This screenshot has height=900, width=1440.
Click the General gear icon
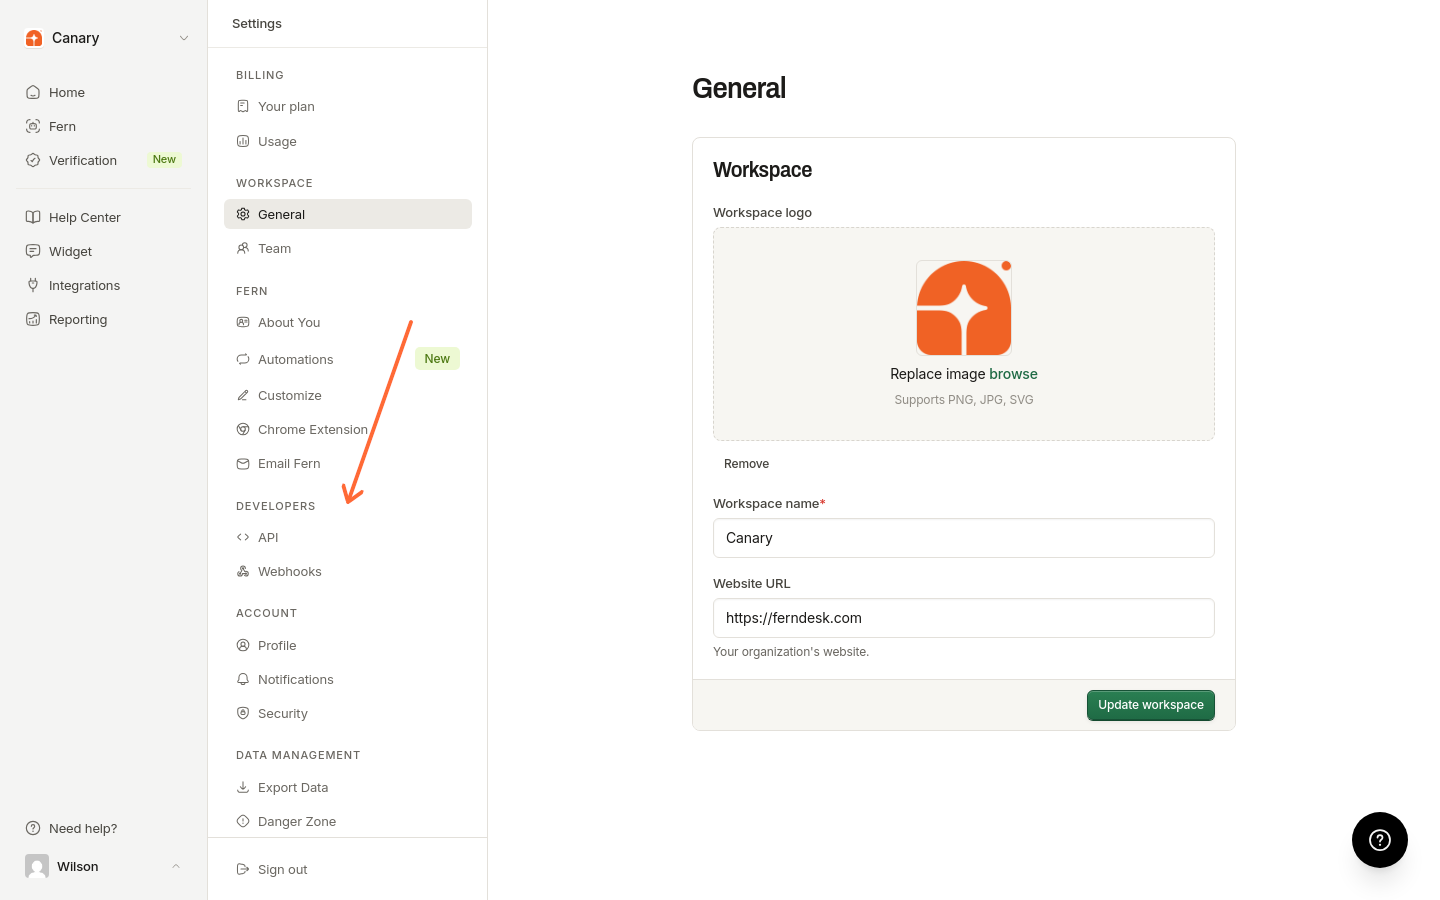pos(243,214)
